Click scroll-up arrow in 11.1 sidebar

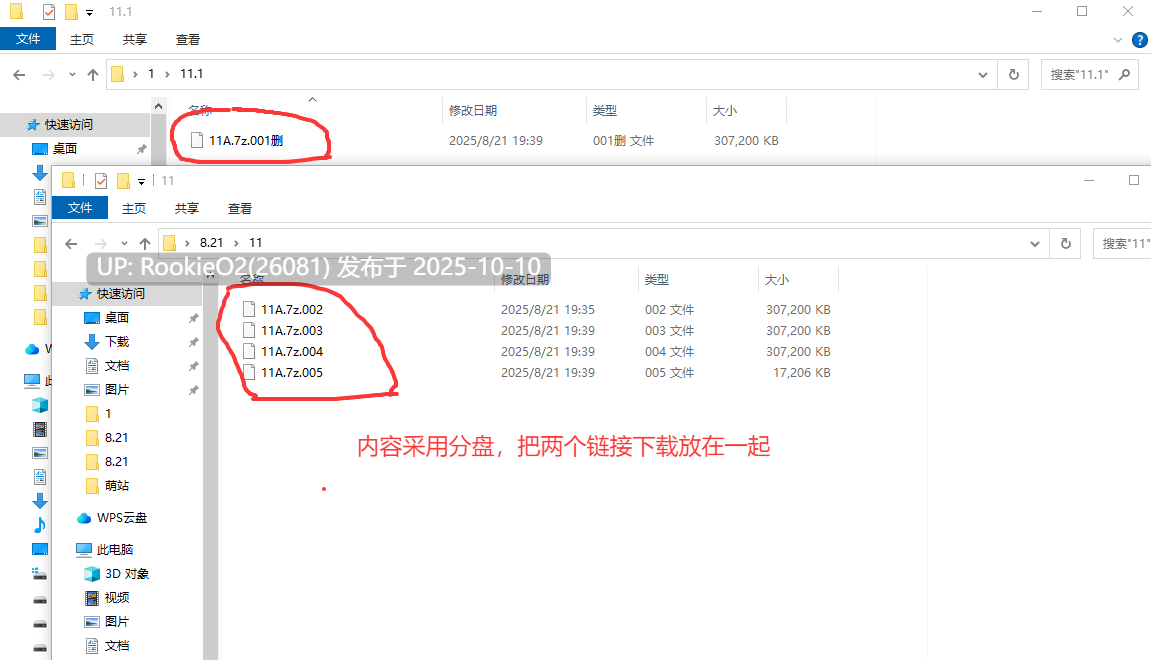coord(159,106)
